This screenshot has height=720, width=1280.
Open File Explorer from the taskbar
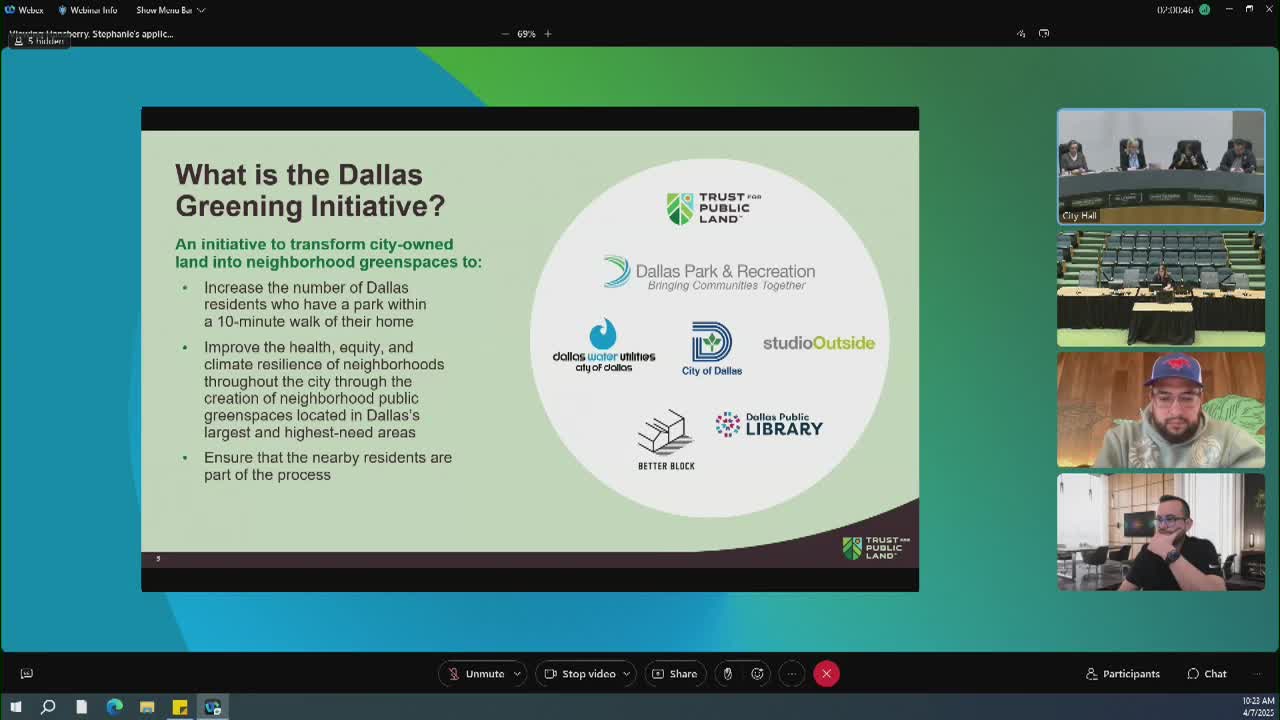click(147, 707)
